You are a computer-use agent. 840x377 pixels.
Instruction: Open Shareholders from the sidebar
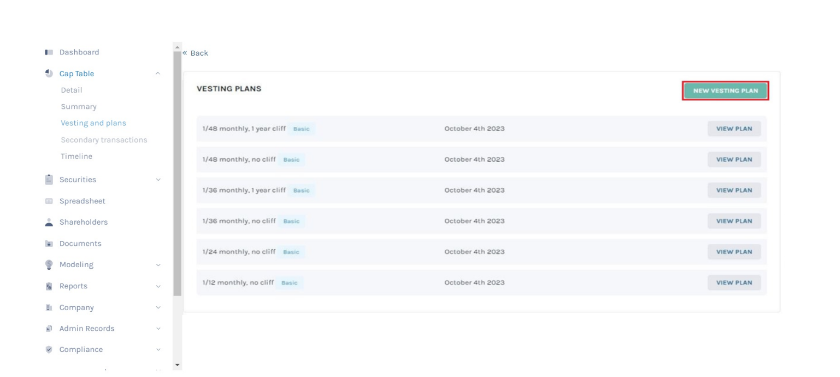[x=83, y=222]
